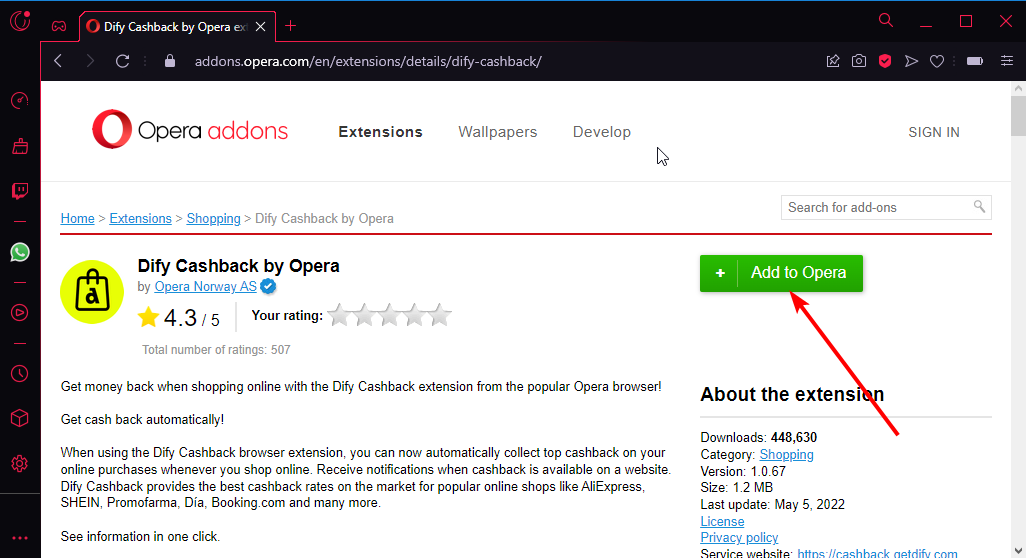Take a snapshot with camera icon

(x=858, y=61)
